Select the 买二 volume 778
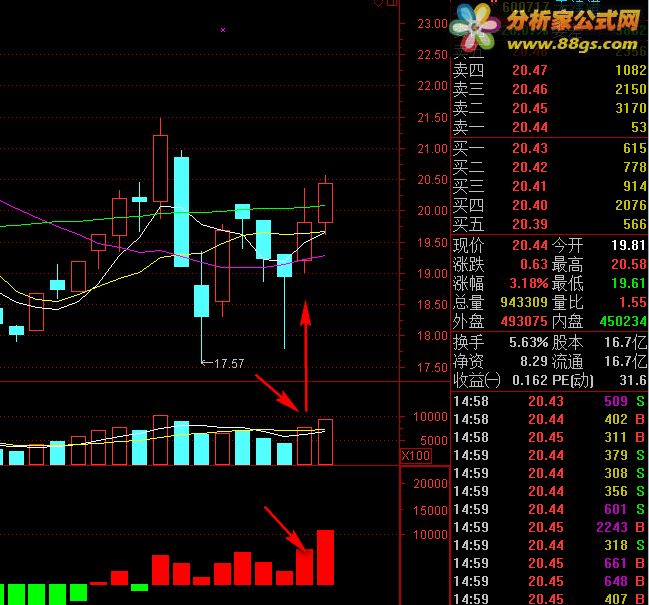 coord(635,167)
